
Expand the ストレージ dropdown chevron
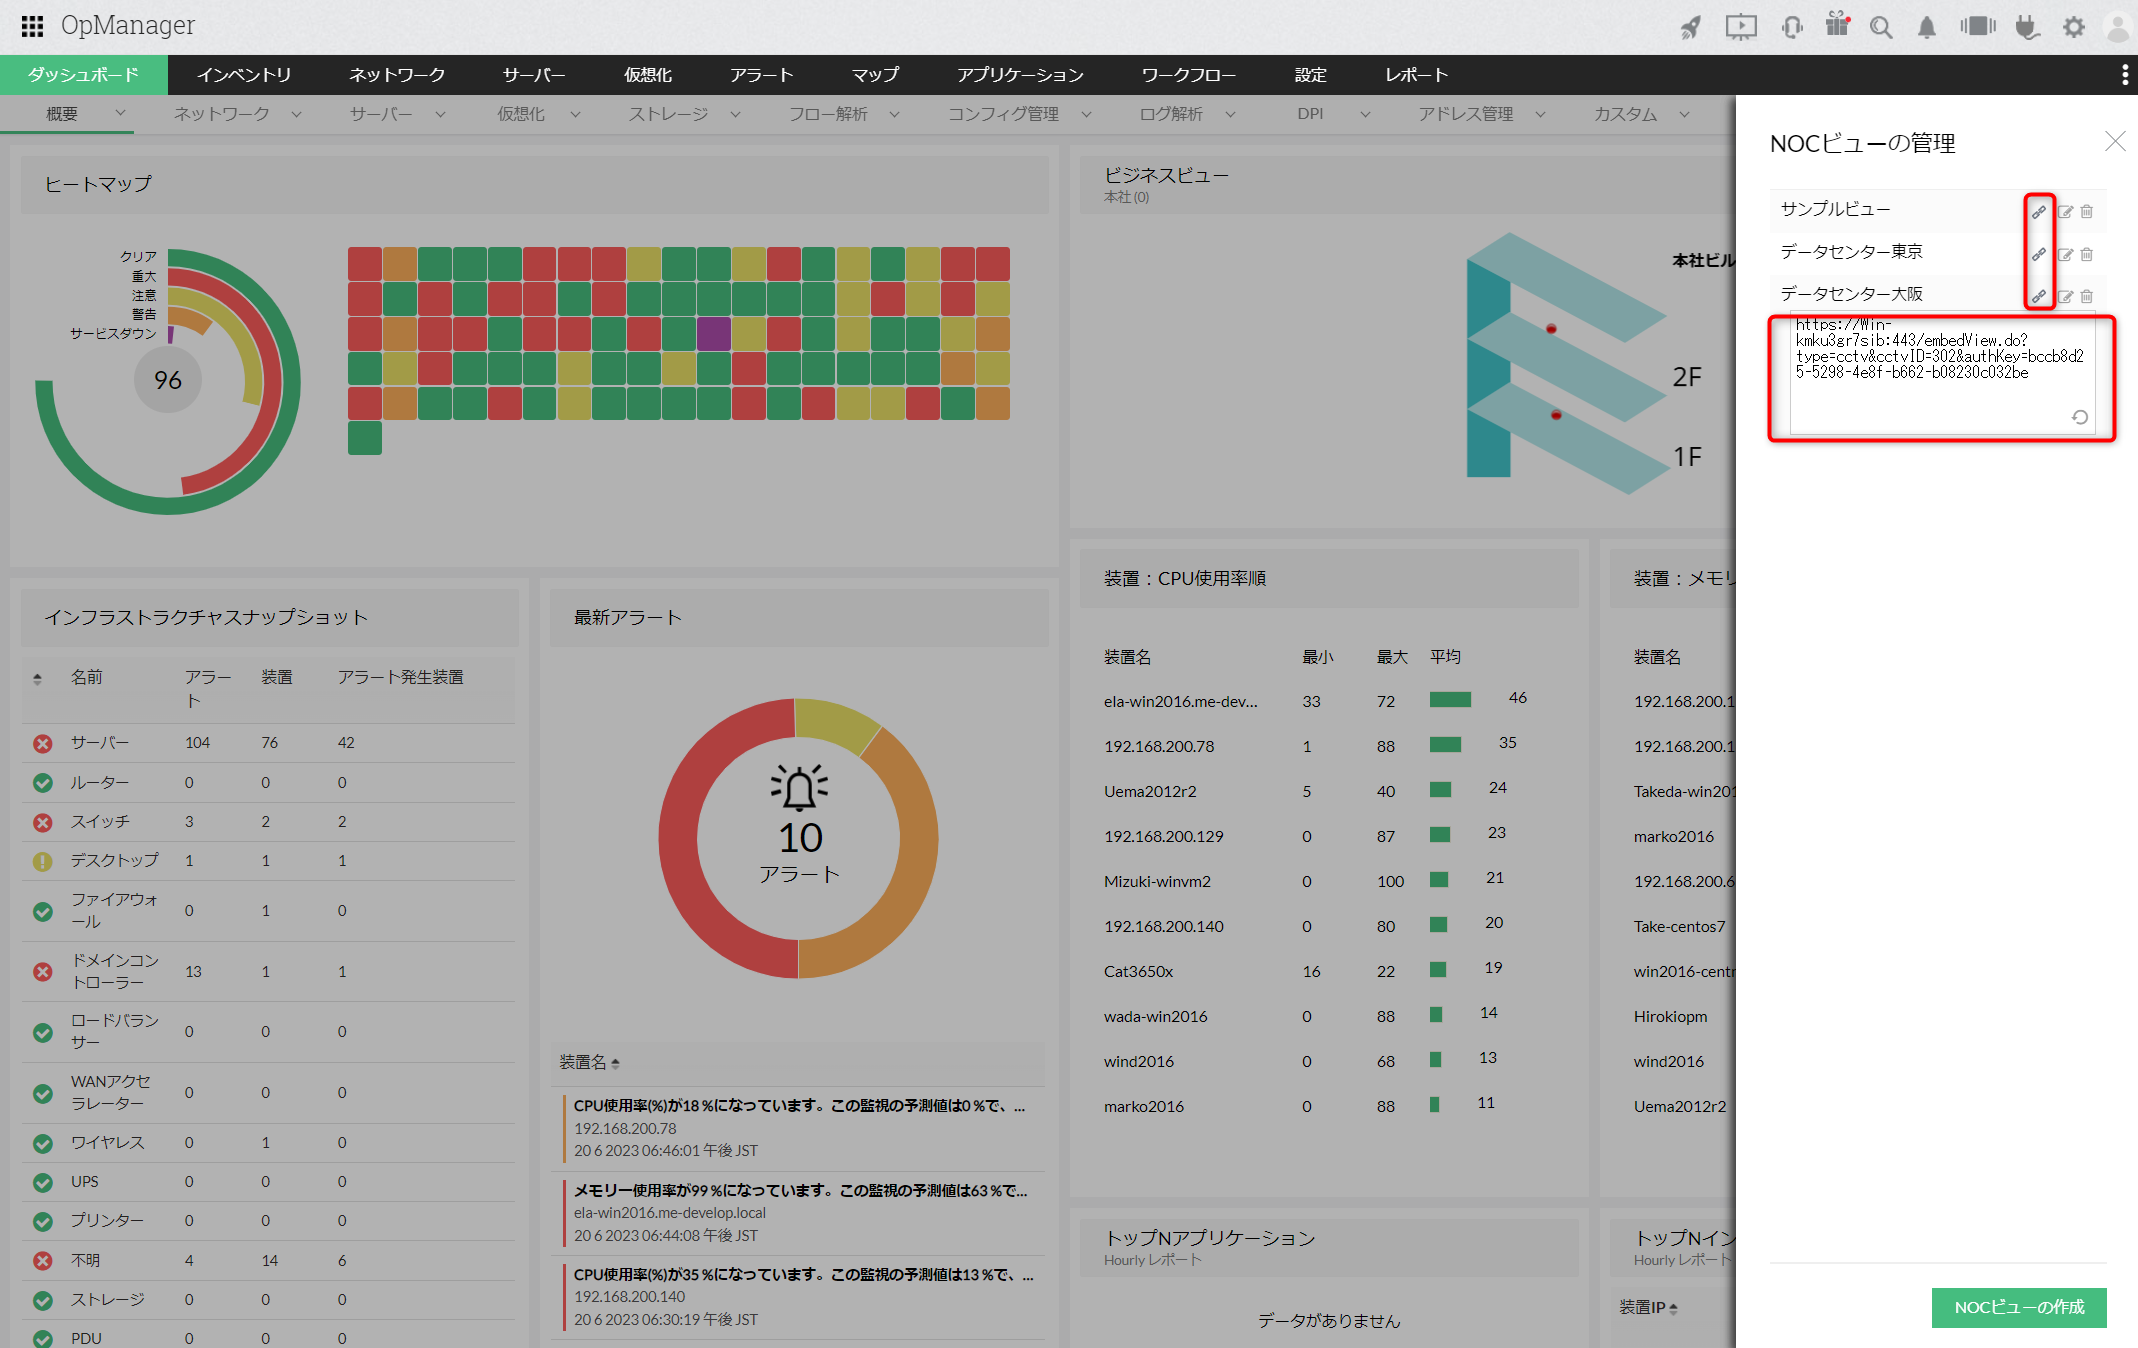pyautogui.click(x=735, y=114)
